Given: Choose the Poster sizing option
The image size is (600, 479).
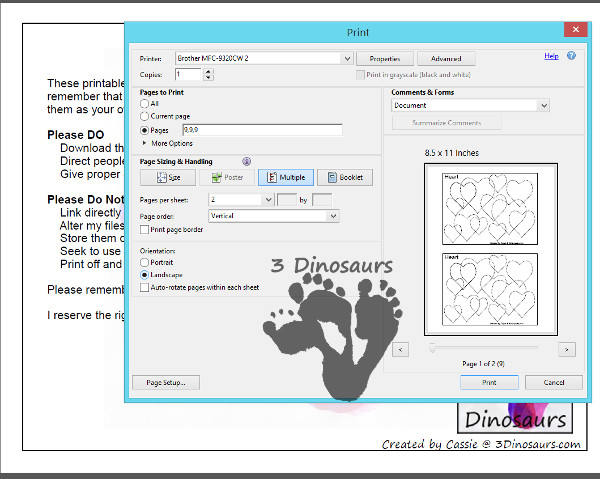Looking at the screenshot, I should pos(226,177).
